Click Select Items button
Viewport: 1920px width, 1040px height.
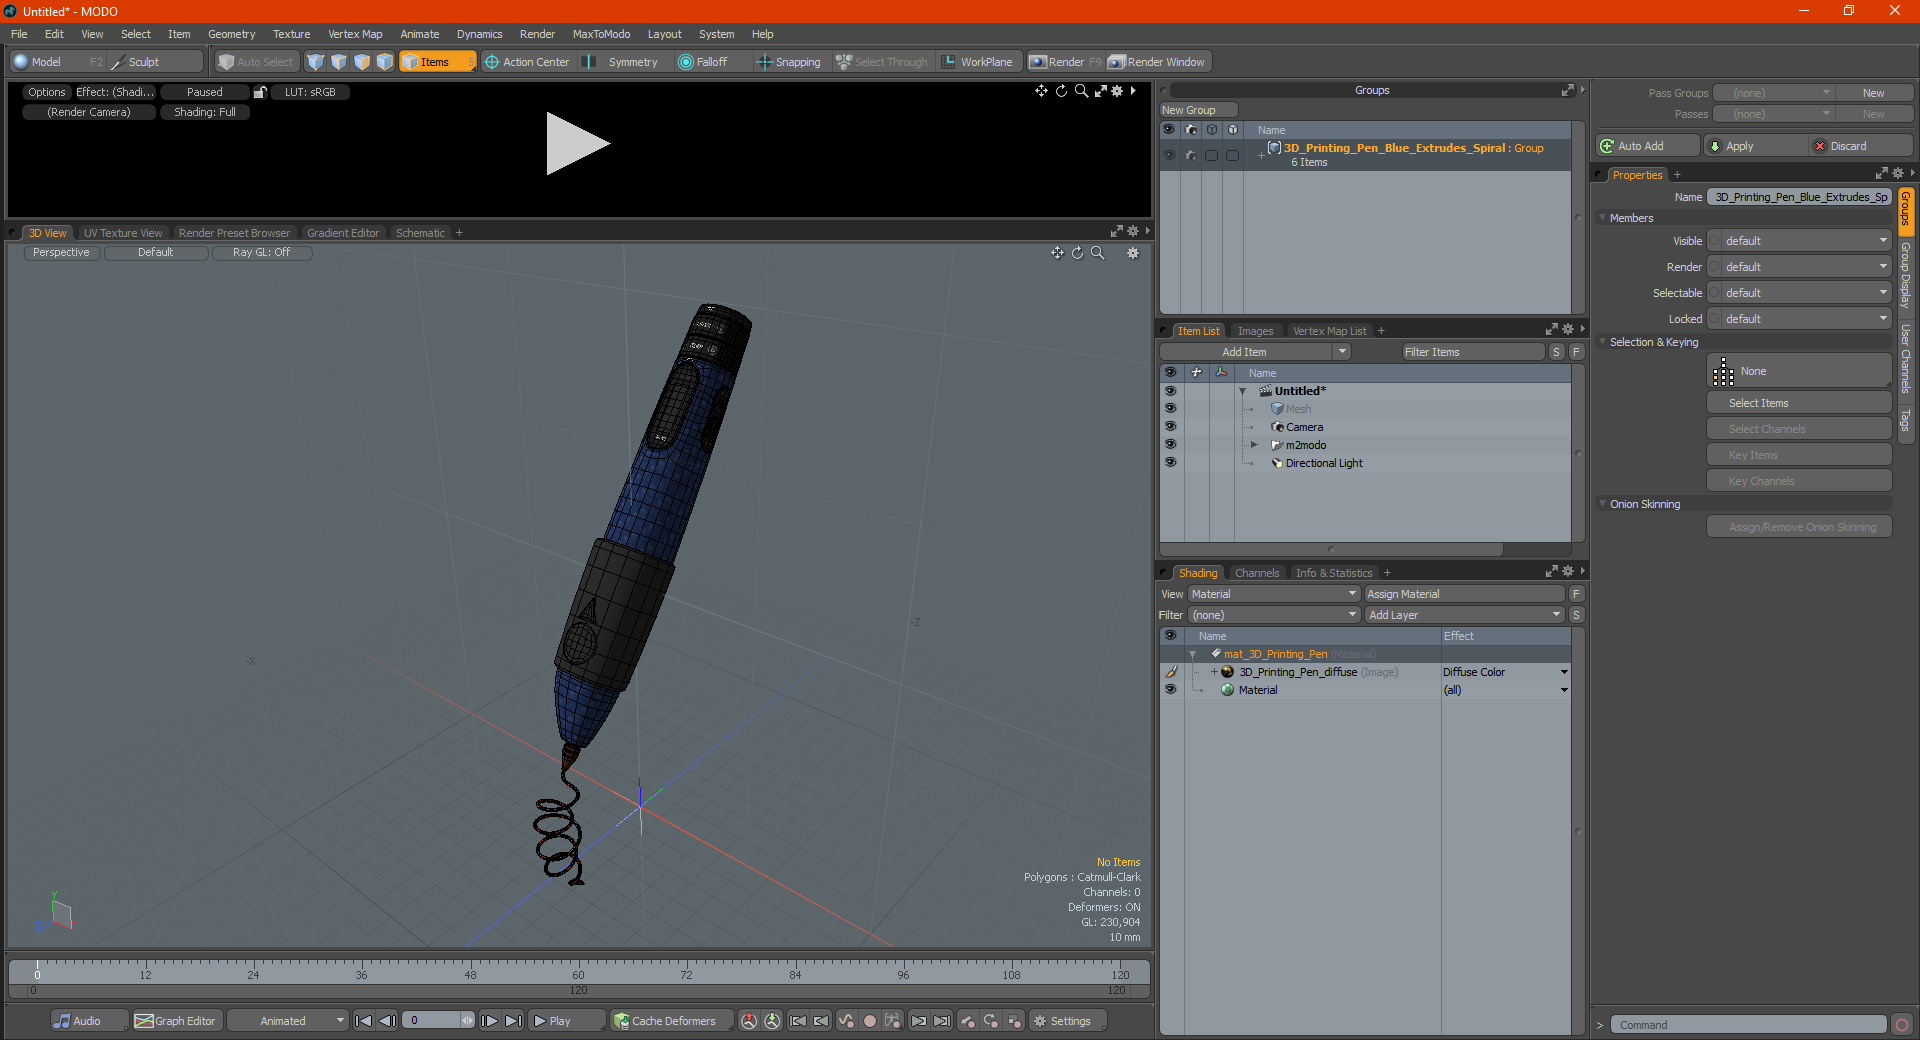pos(1799,403)
